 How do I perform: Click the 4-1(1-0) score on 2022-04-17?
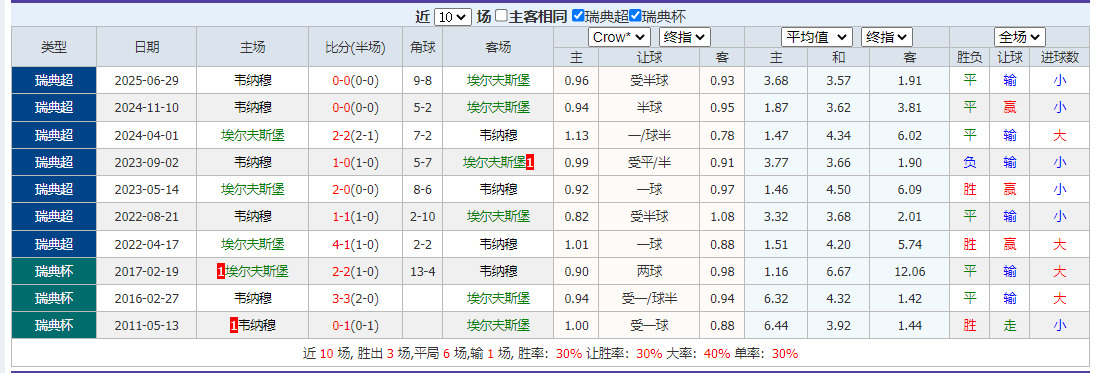coord(355,244)
